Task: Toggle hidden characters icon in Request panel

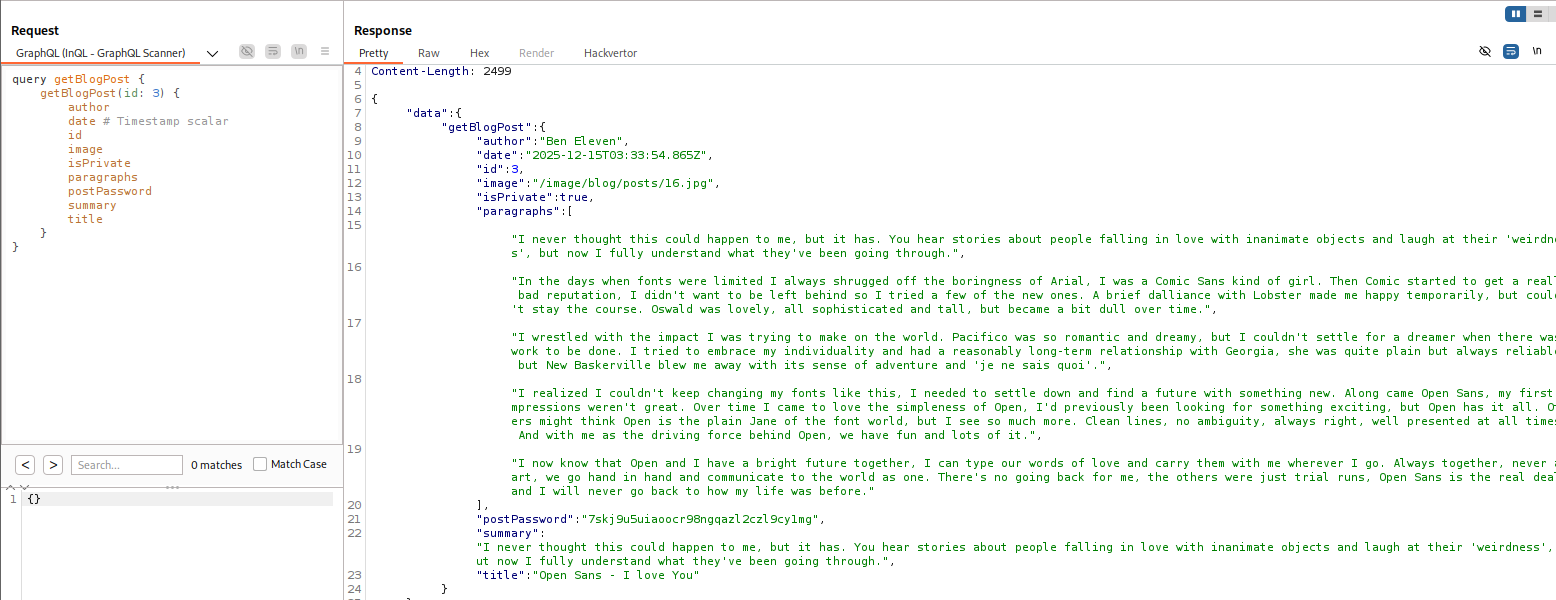Action: 247,52
